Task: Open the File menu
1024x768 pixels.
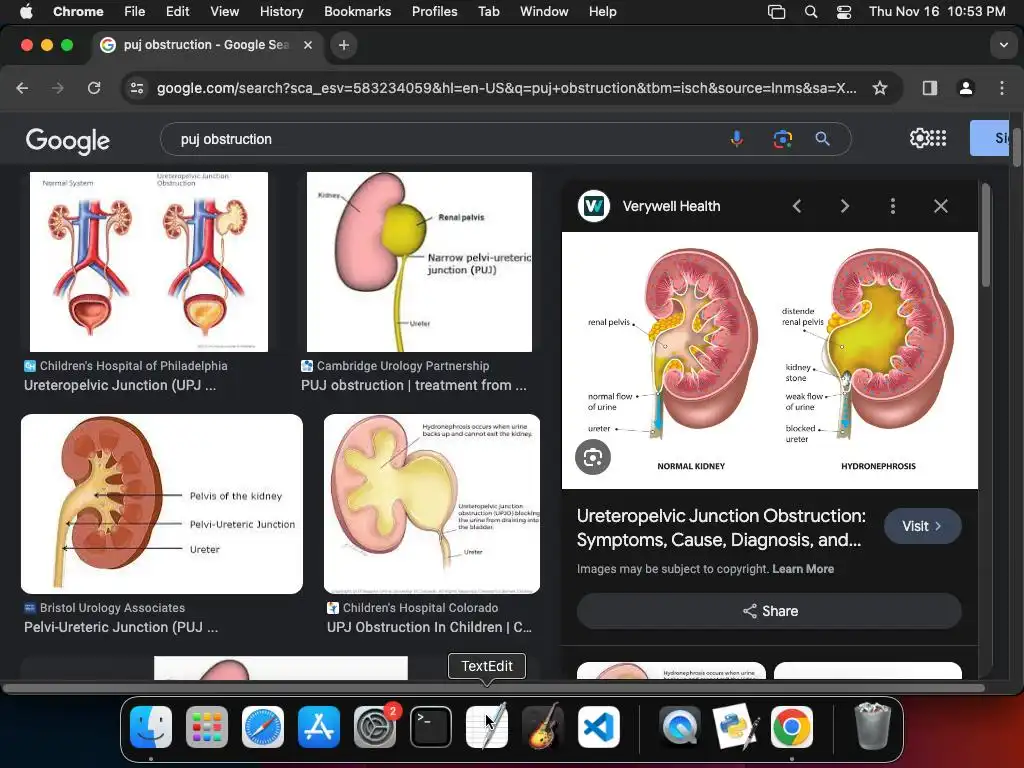Action: coord(135,12)
